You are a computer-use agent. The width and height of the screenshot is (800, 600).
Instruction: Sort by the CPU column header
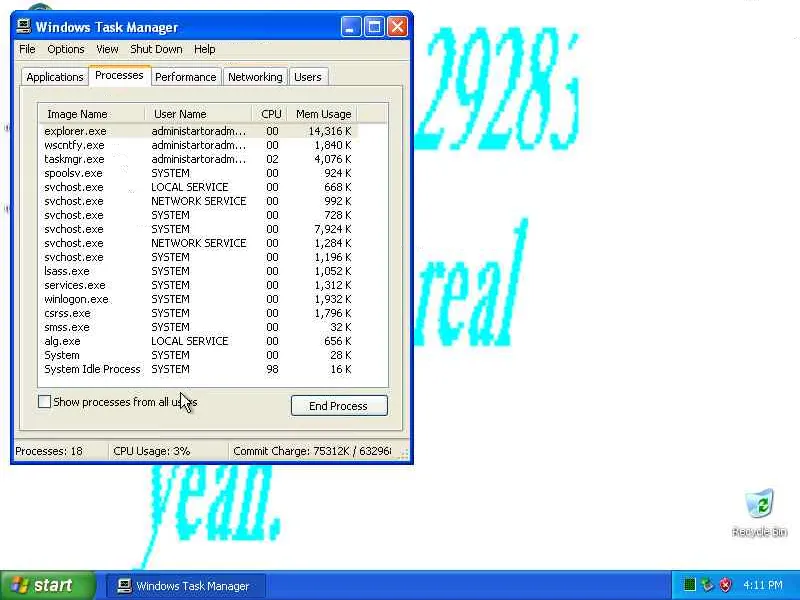pos(270,114)
